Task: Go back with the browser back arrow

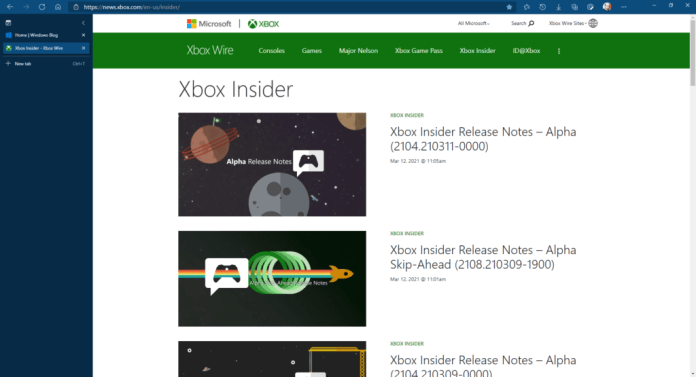Action: (10, 7)
